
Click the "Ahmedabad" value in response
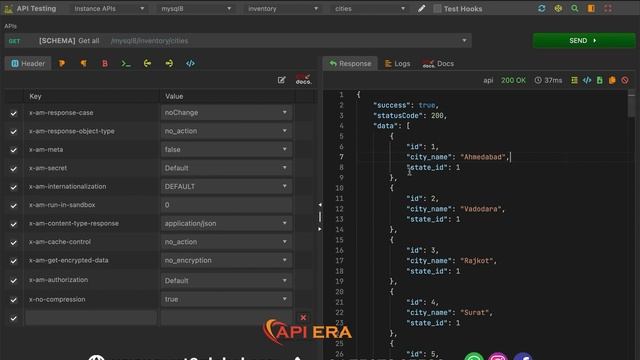coord(483,157)
